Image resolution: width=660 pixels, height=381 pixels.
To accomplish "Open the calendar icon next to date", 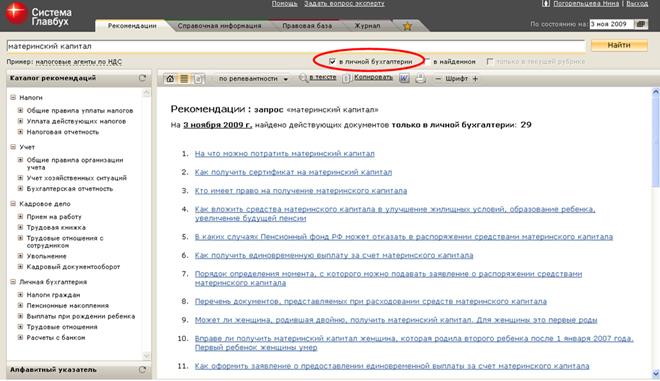I will pyautogui.click(x=641, y=24).
